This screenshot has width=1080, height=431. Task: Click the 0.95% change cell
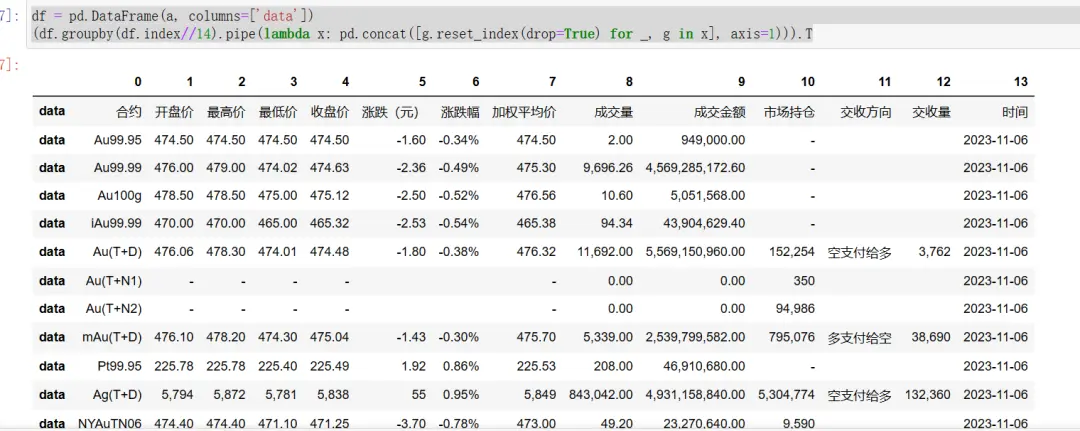[x=461, y=395]
